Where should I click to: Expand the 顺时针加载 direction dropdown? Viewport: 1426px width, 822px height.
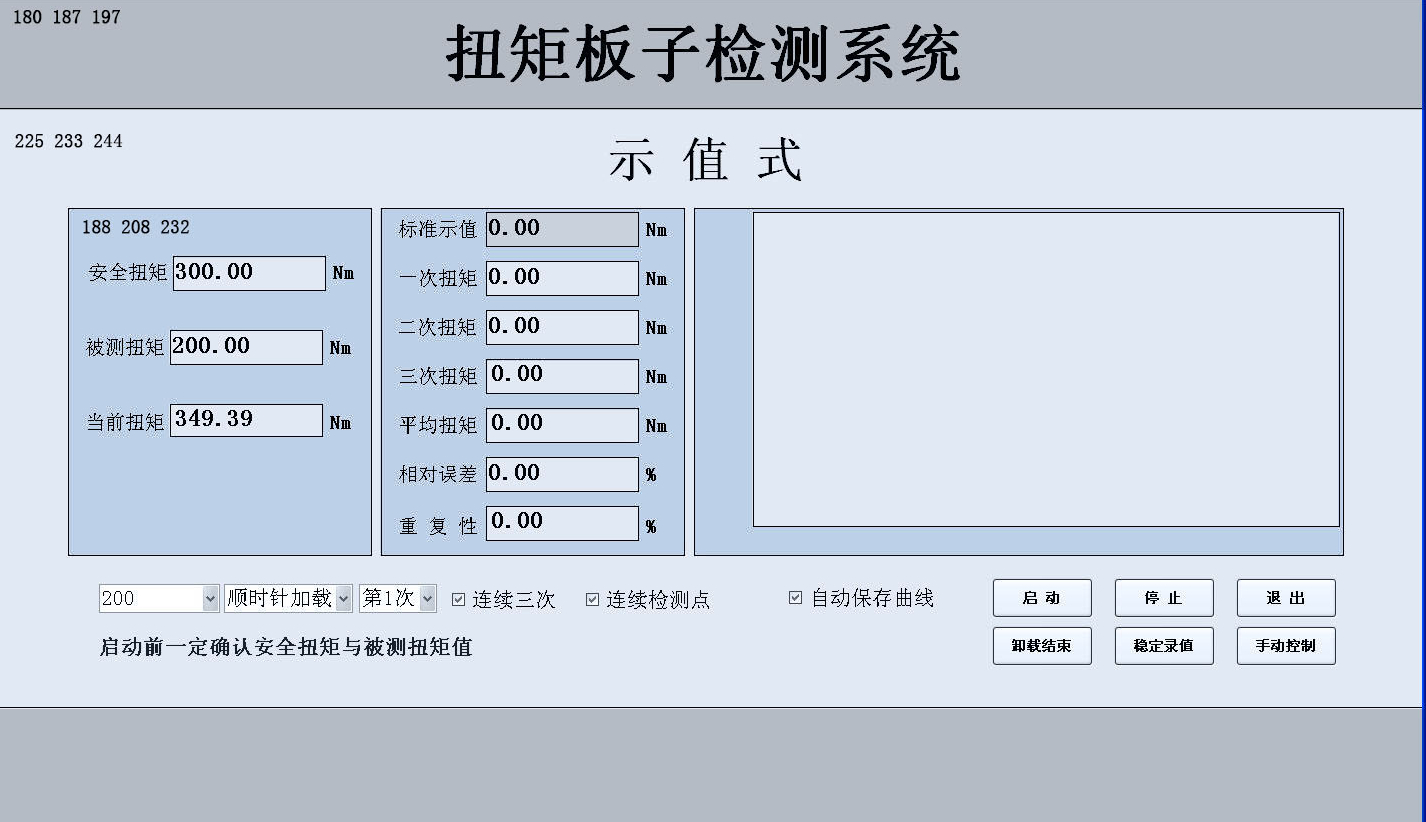[343, 599]
